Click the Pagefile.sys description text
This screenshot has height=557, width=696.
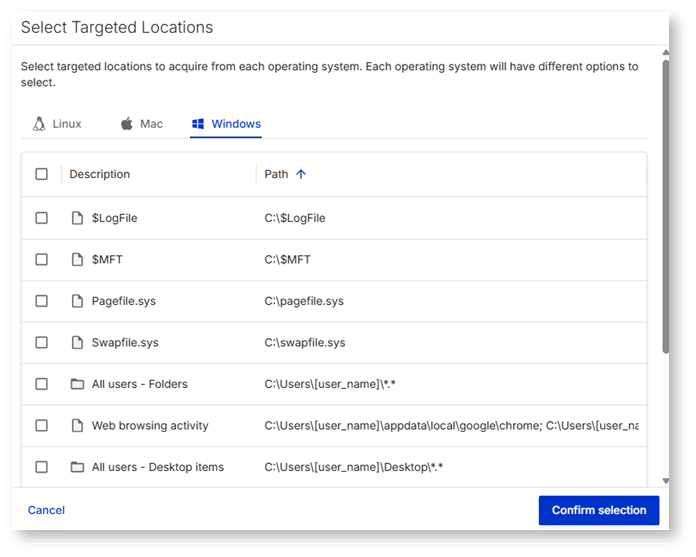pyautogui.click(x=124, y=301)
